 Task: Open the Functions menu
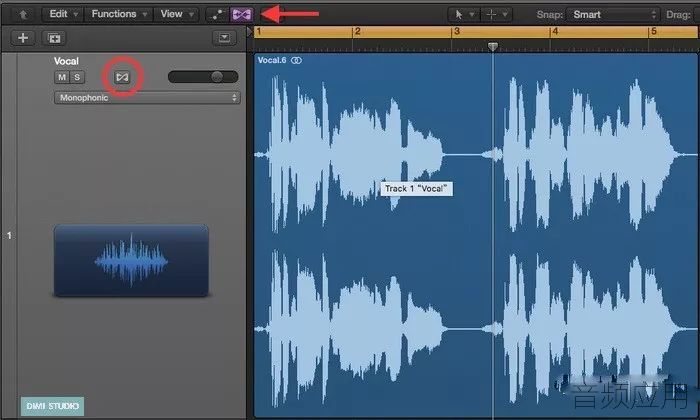119,14
